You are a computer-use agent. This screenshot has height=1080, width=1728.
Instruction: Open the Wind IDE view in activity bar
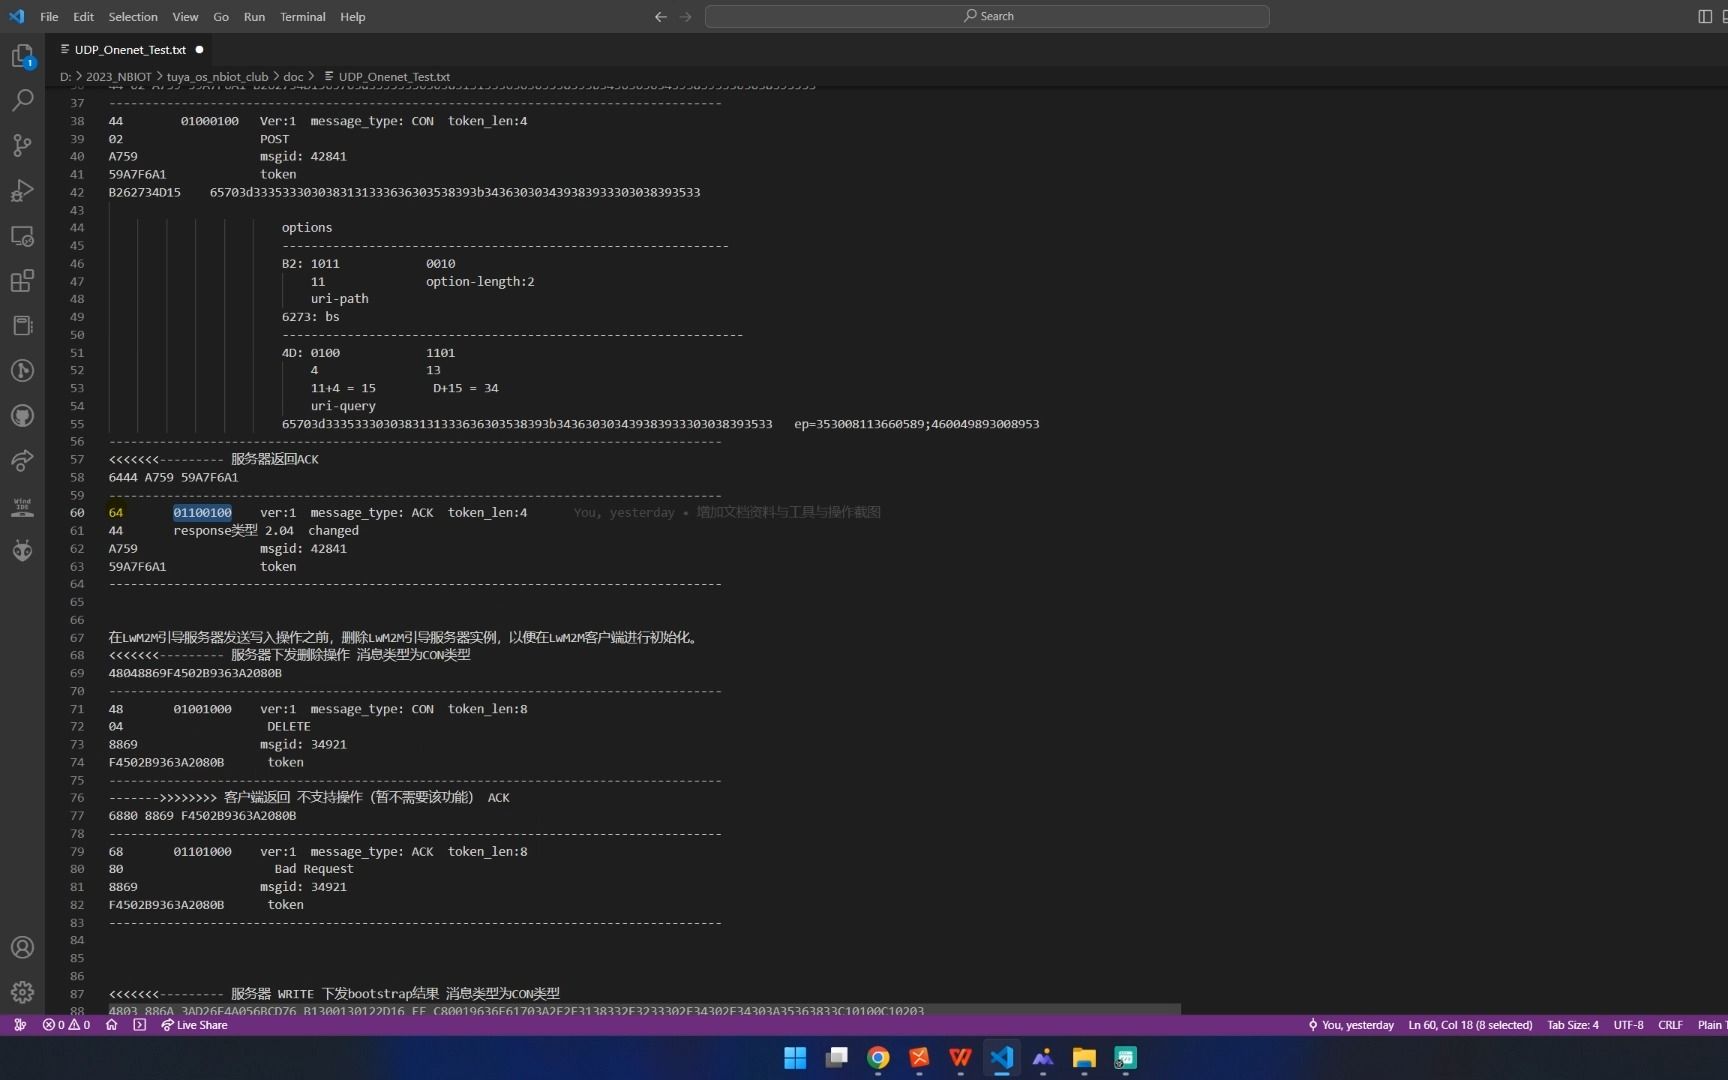22,506
